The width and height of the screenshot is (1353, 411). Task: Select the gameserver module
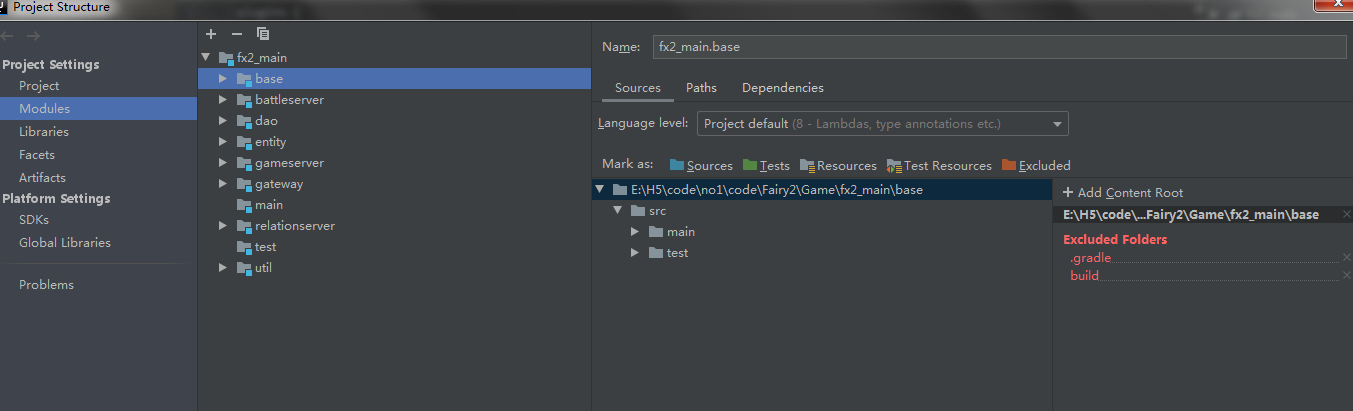(x=289, y=163)
